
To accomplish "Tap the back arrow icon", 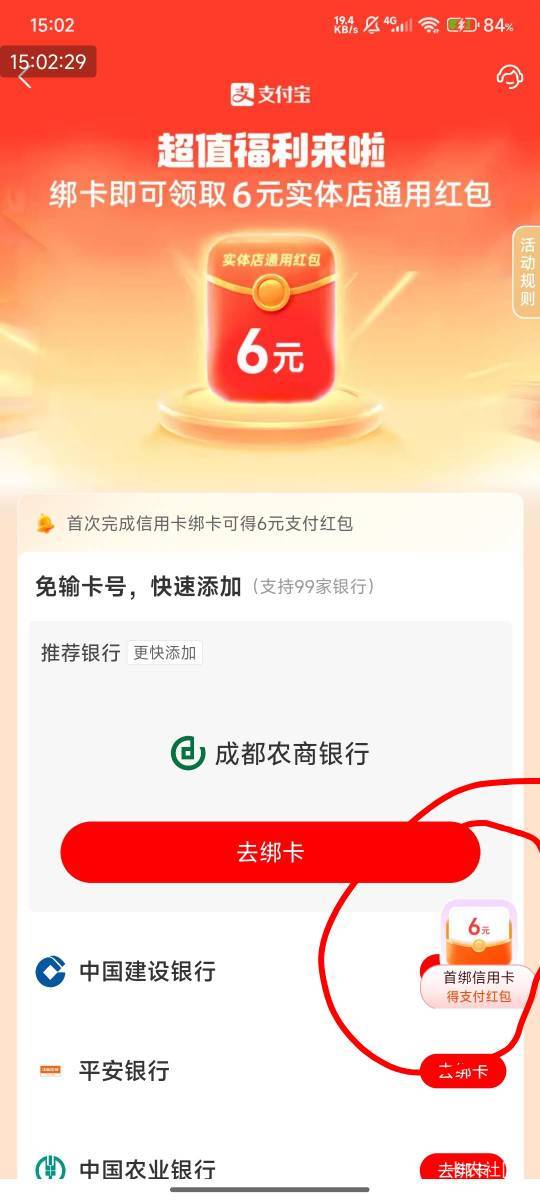I will click(25, 77).
